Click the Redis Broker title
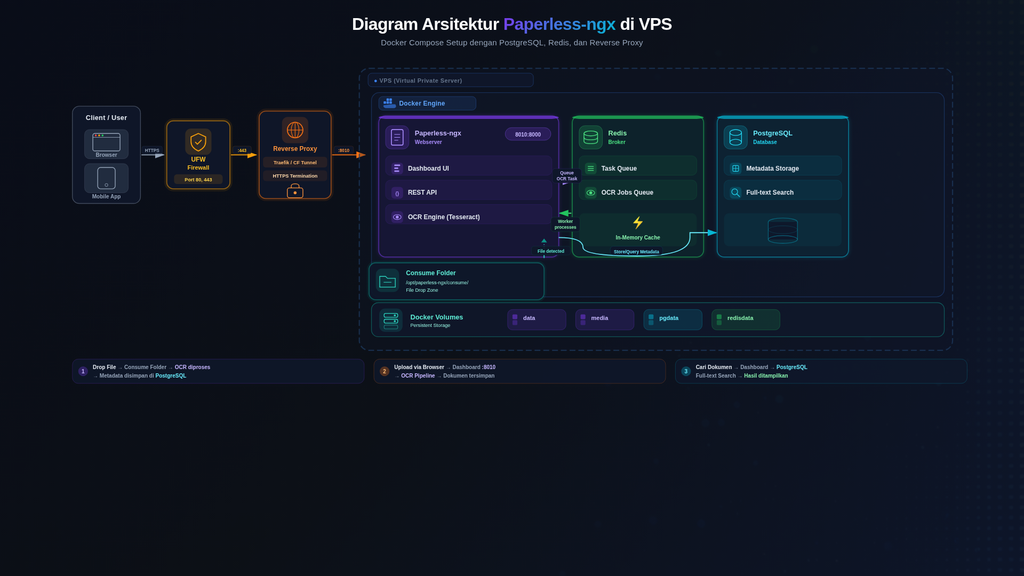 [617, 137]
